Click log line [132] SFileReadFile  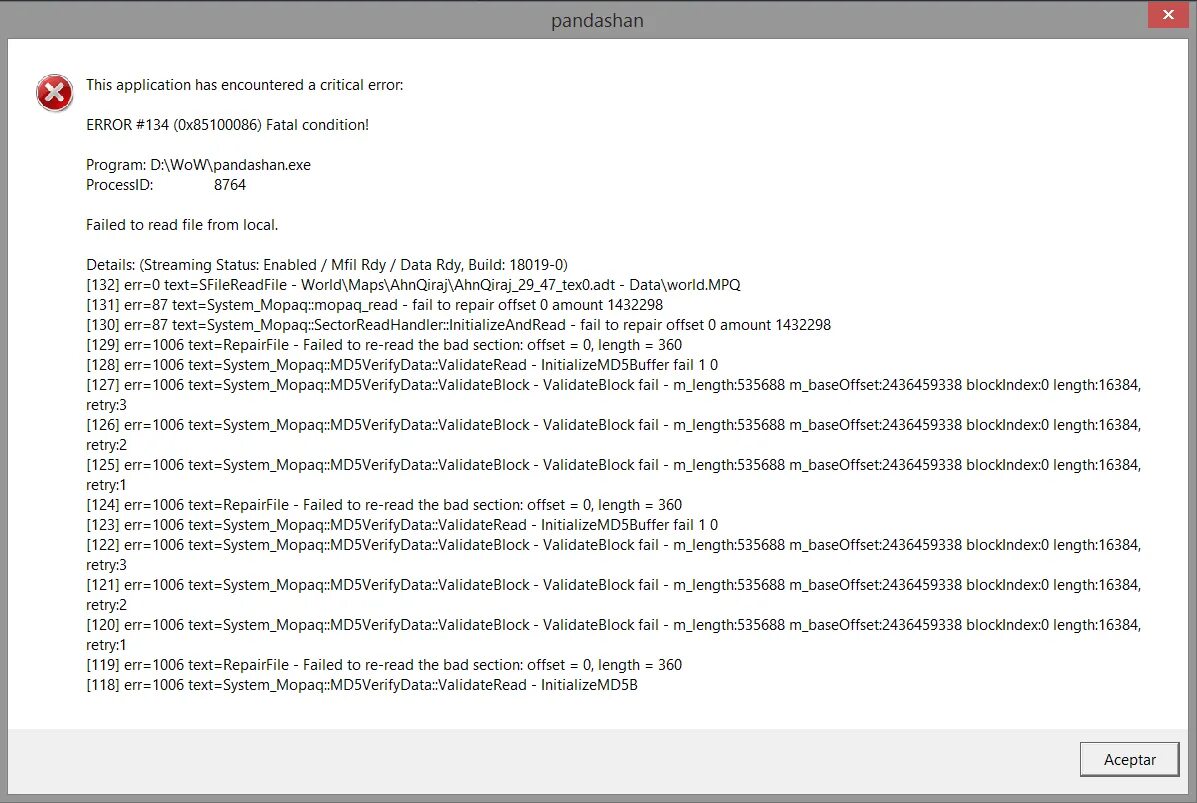click(x=413, y=285)
